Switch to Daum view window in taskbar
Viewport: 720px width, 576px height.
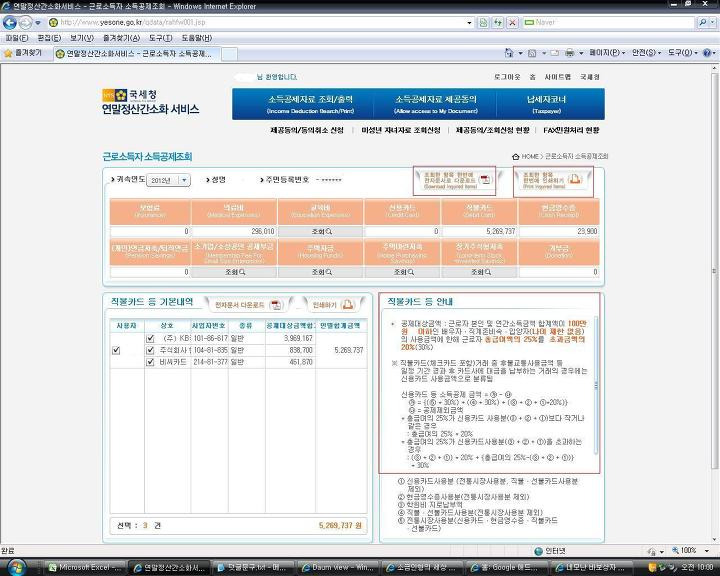[338, 567]
